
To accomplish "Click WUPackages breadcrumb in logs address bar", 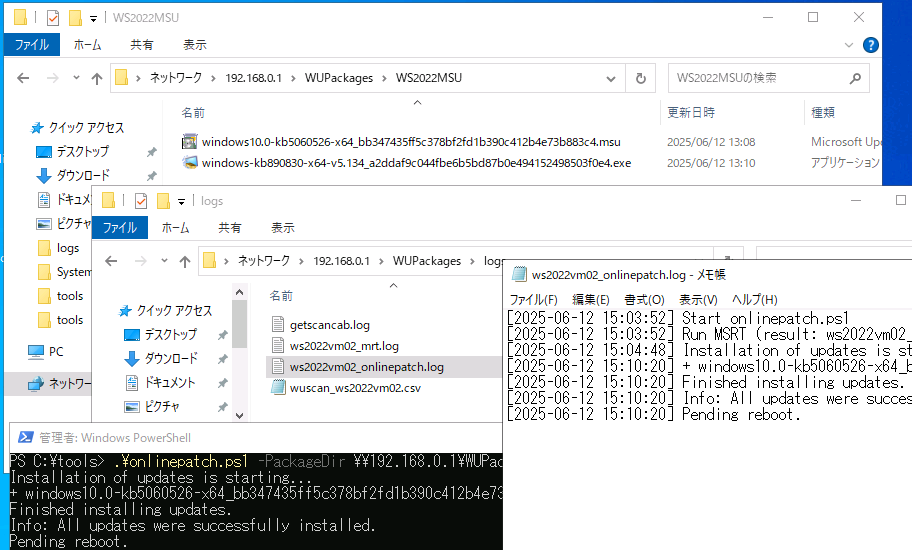I will 426,261.
